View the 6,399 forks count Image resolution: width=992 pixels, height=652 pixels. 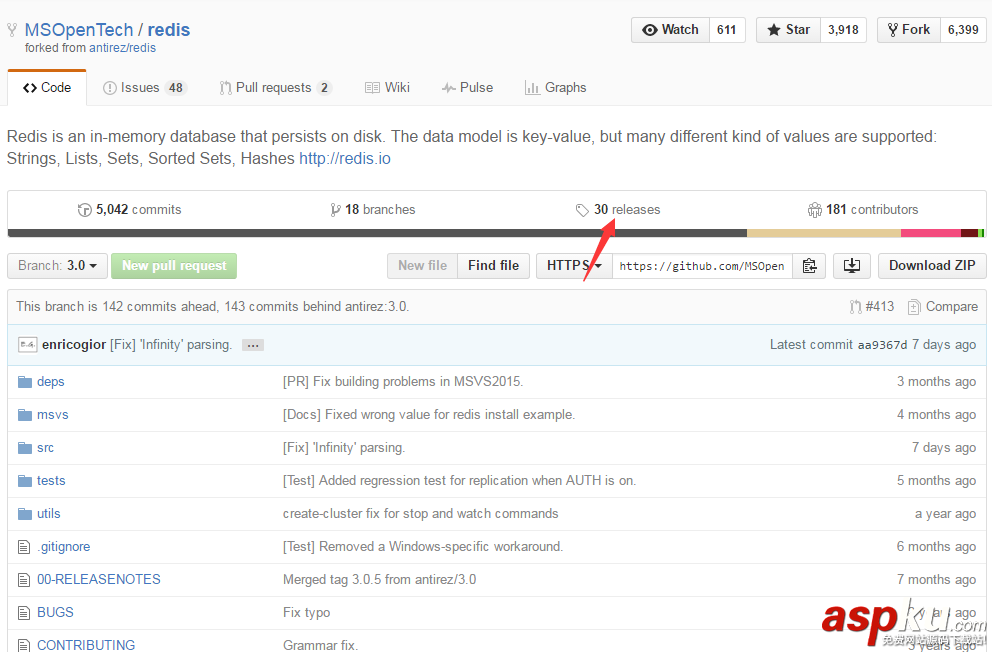tap(963, 30)
